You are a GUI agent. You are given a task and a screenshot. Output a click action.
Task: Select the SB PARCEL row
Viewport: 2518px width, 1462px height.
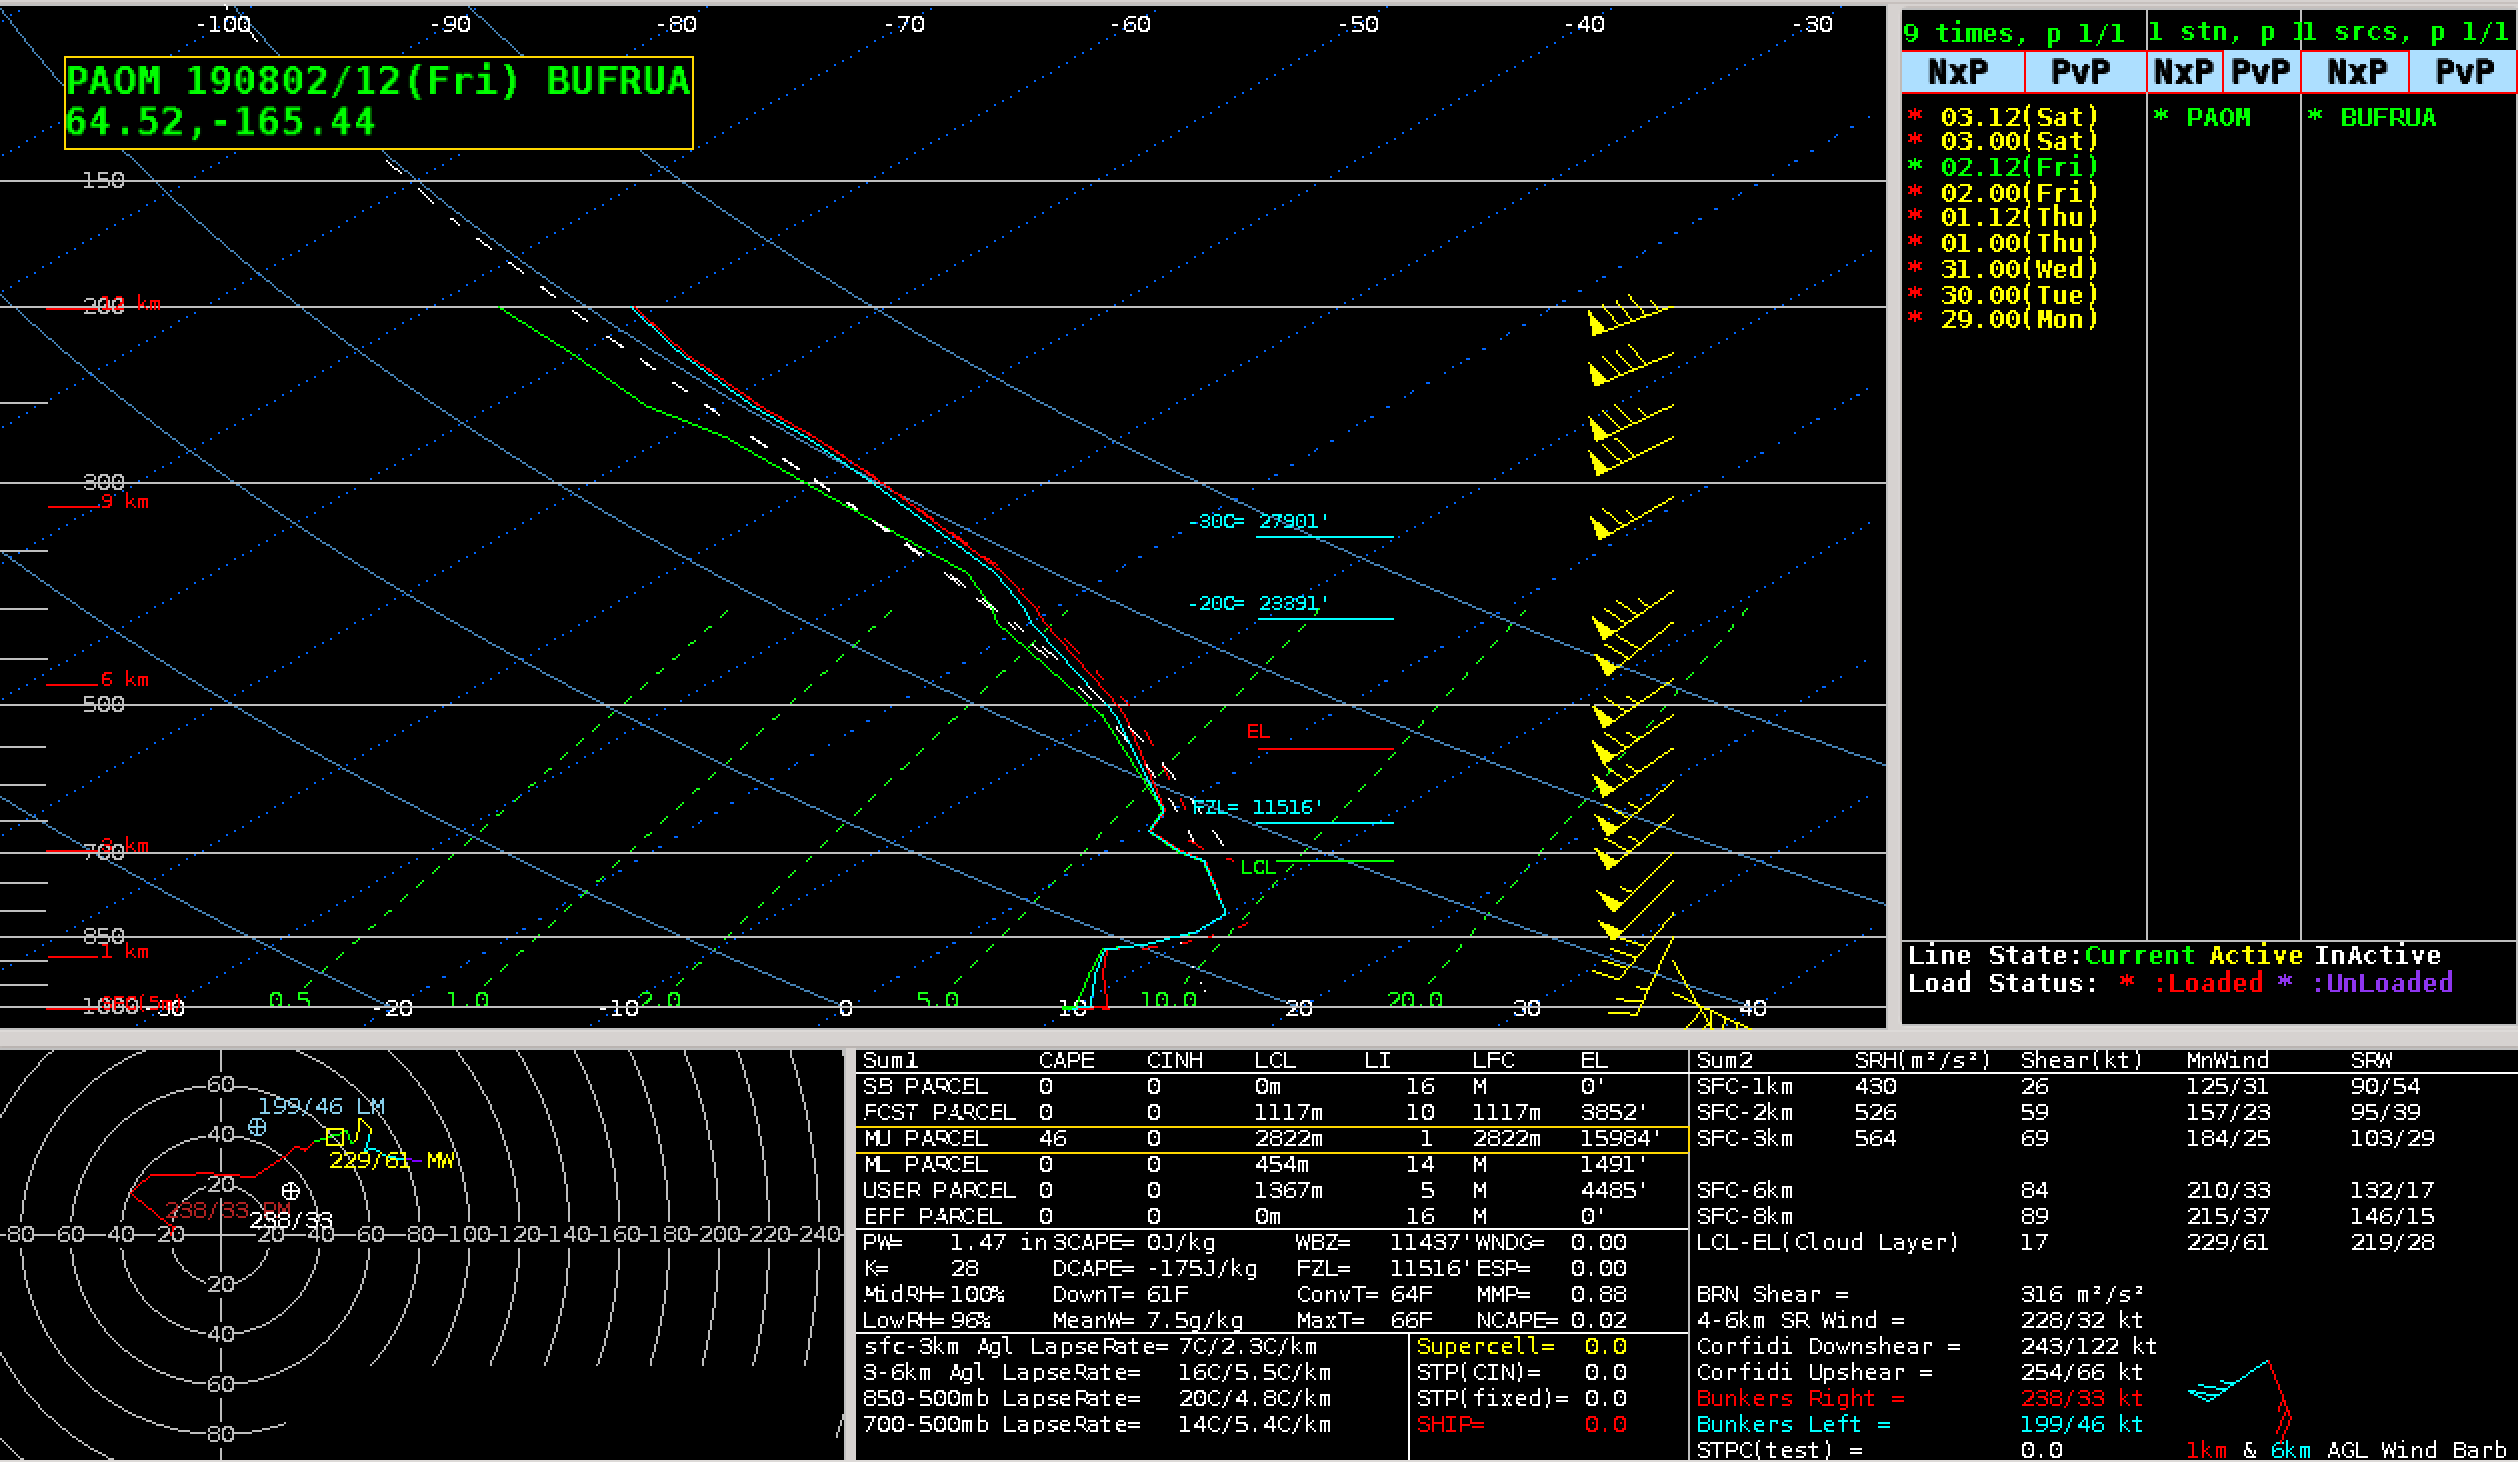(x=1272, y=1086)
